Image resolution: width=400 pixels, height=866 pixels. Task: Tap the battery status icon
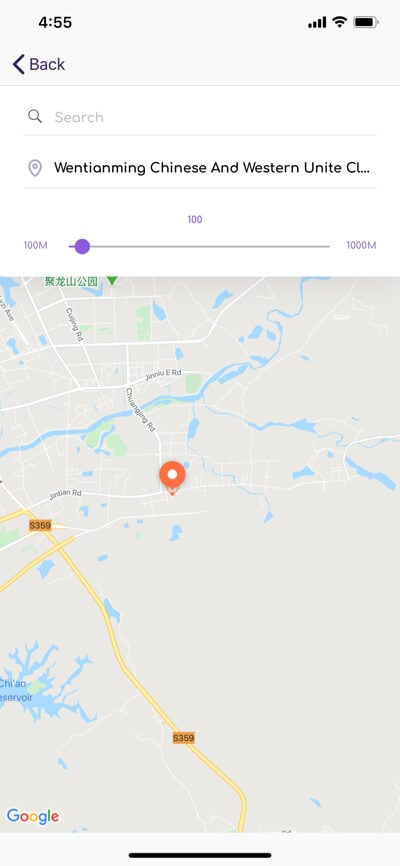(x=366, y=23)
